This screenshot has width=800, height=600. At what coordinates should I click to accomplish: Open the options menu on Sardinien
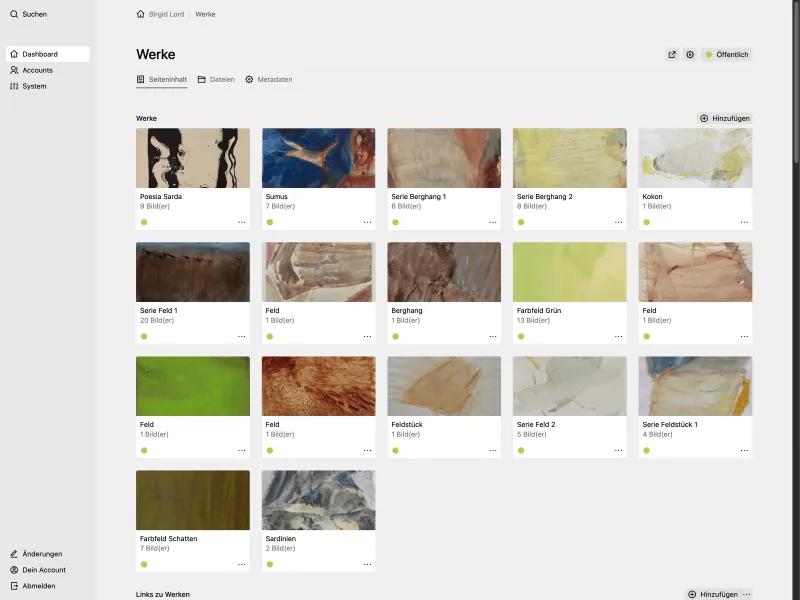(366, 563)
